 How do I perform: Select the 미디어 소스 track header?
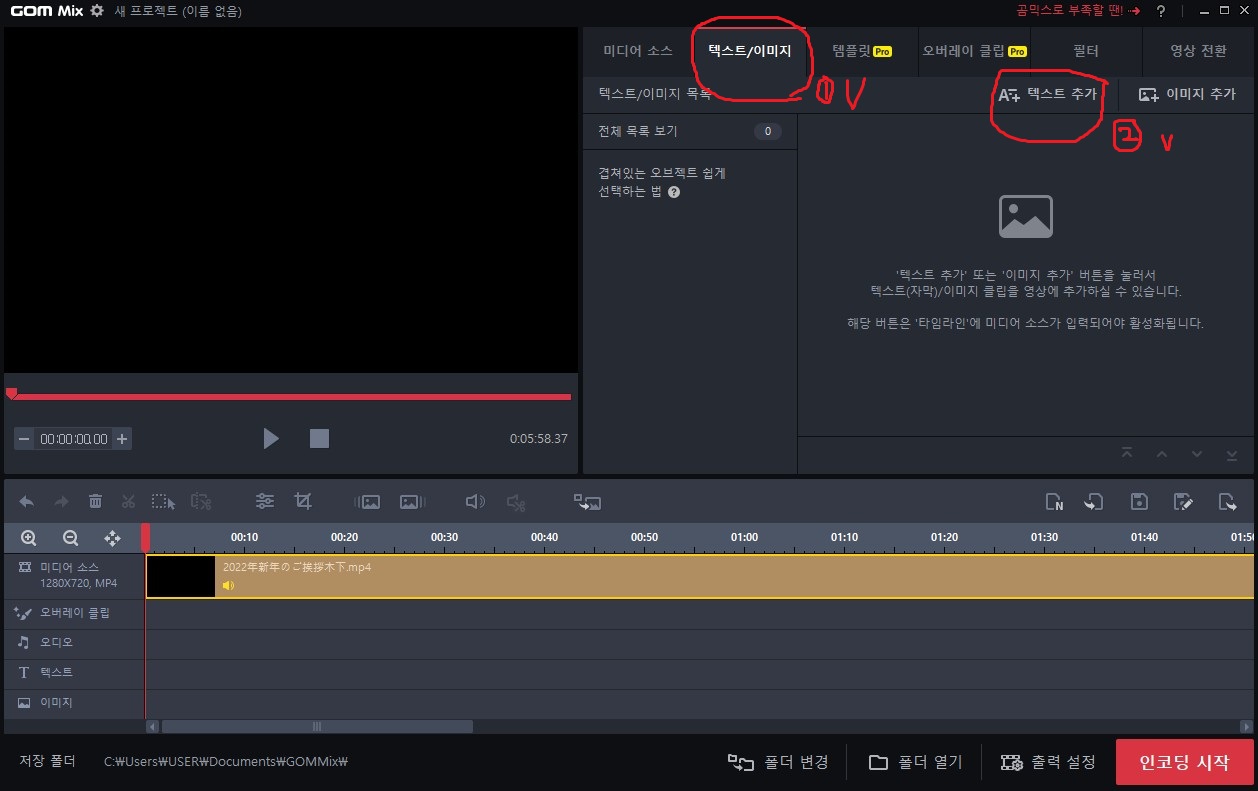point(73,574)
